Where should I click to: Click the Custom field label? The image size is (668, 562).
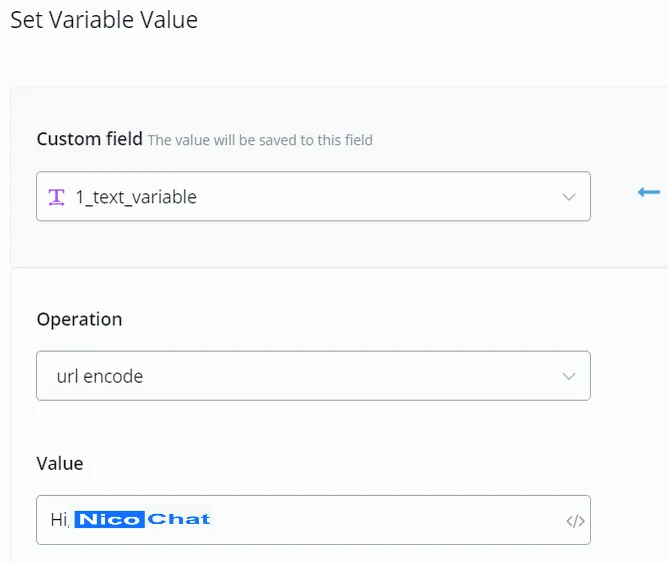point(89,139)
